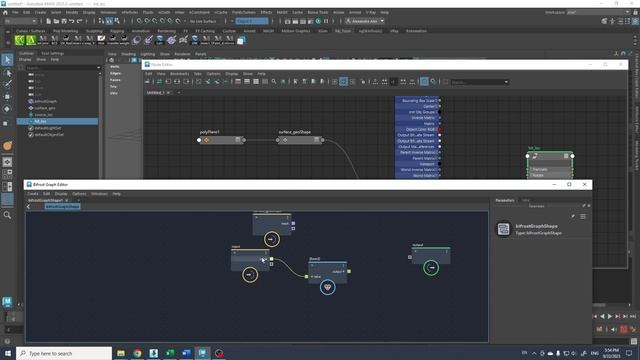Toggle the highlighted snap icon in status line

click(109, 21)
